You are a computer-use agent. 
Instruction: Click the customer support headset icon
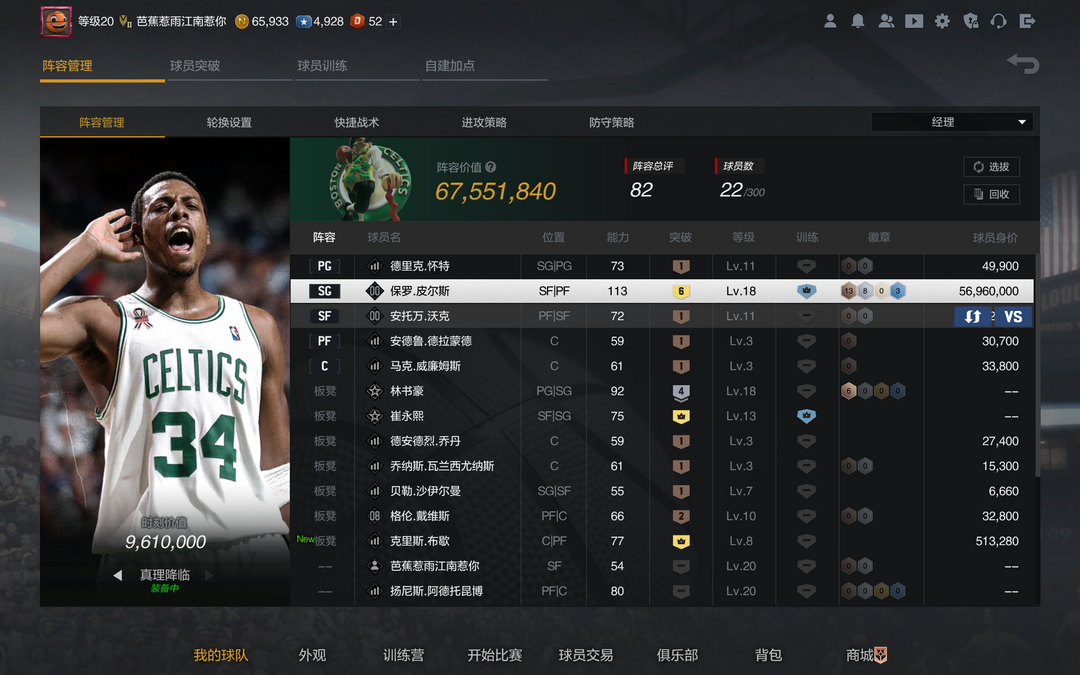pyautogui.click(x=998, y=21)
